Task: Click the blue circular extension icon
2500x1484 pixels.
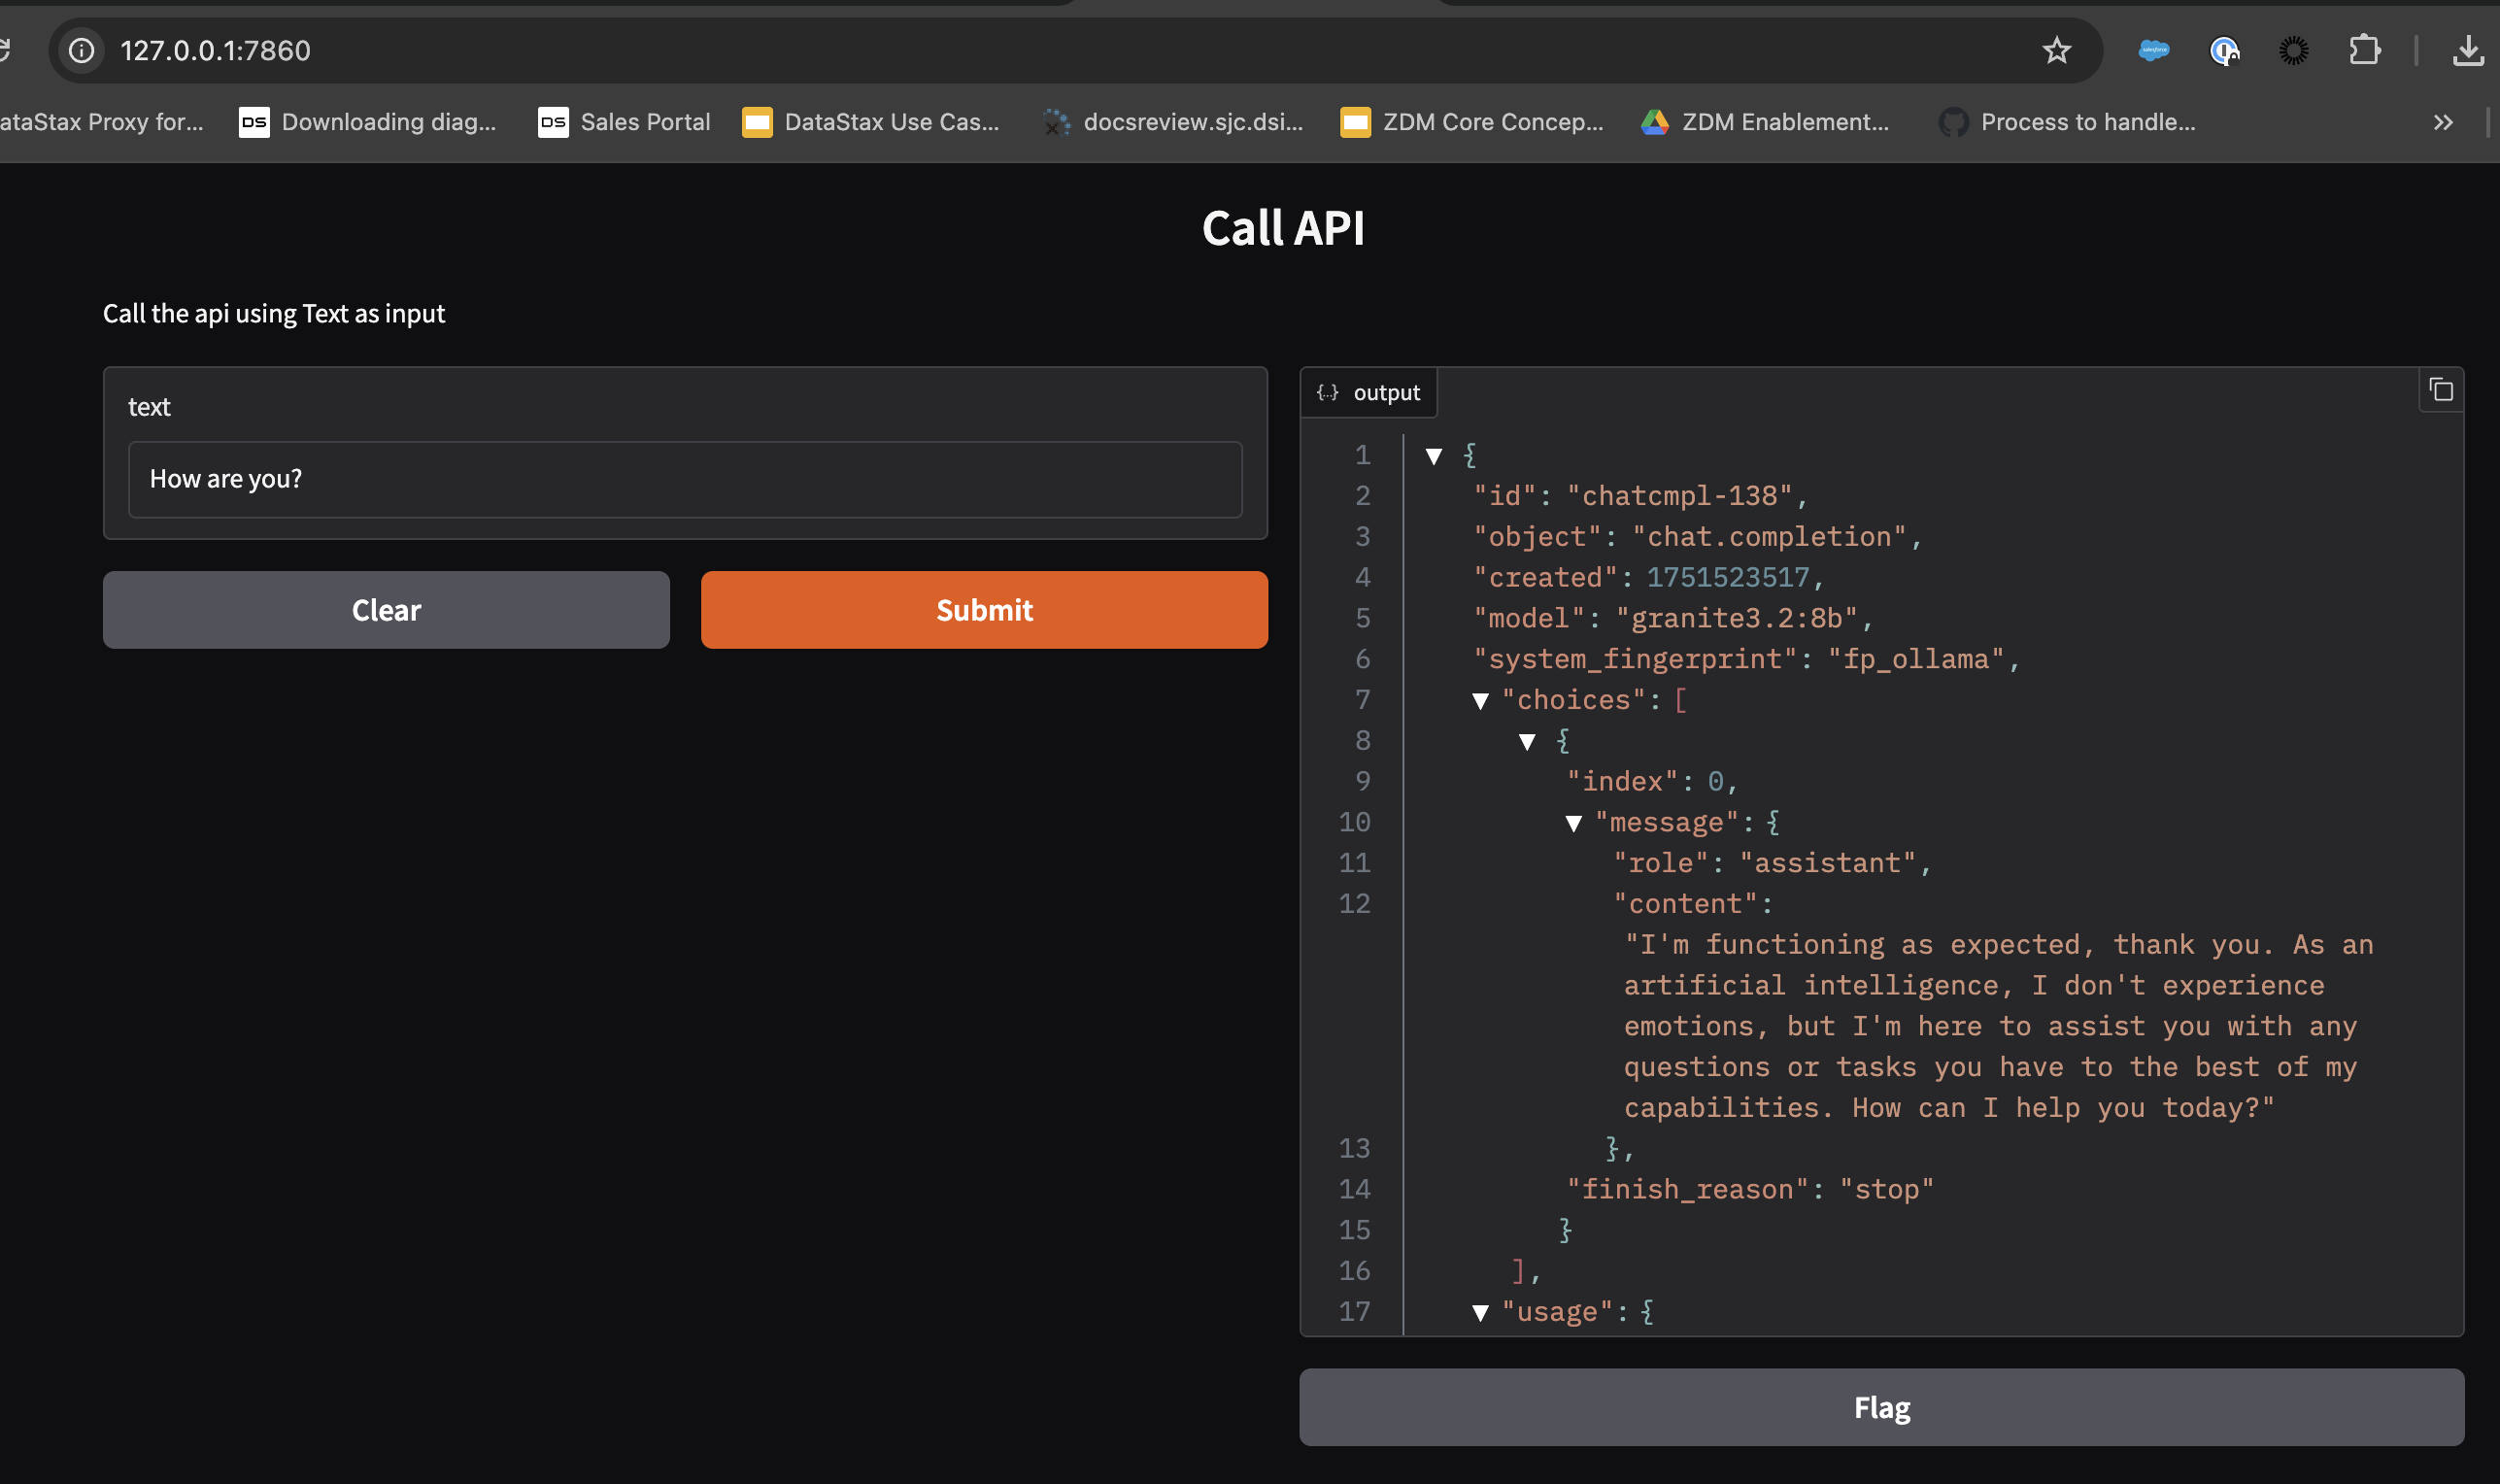Action: [x=2223, y=50]
